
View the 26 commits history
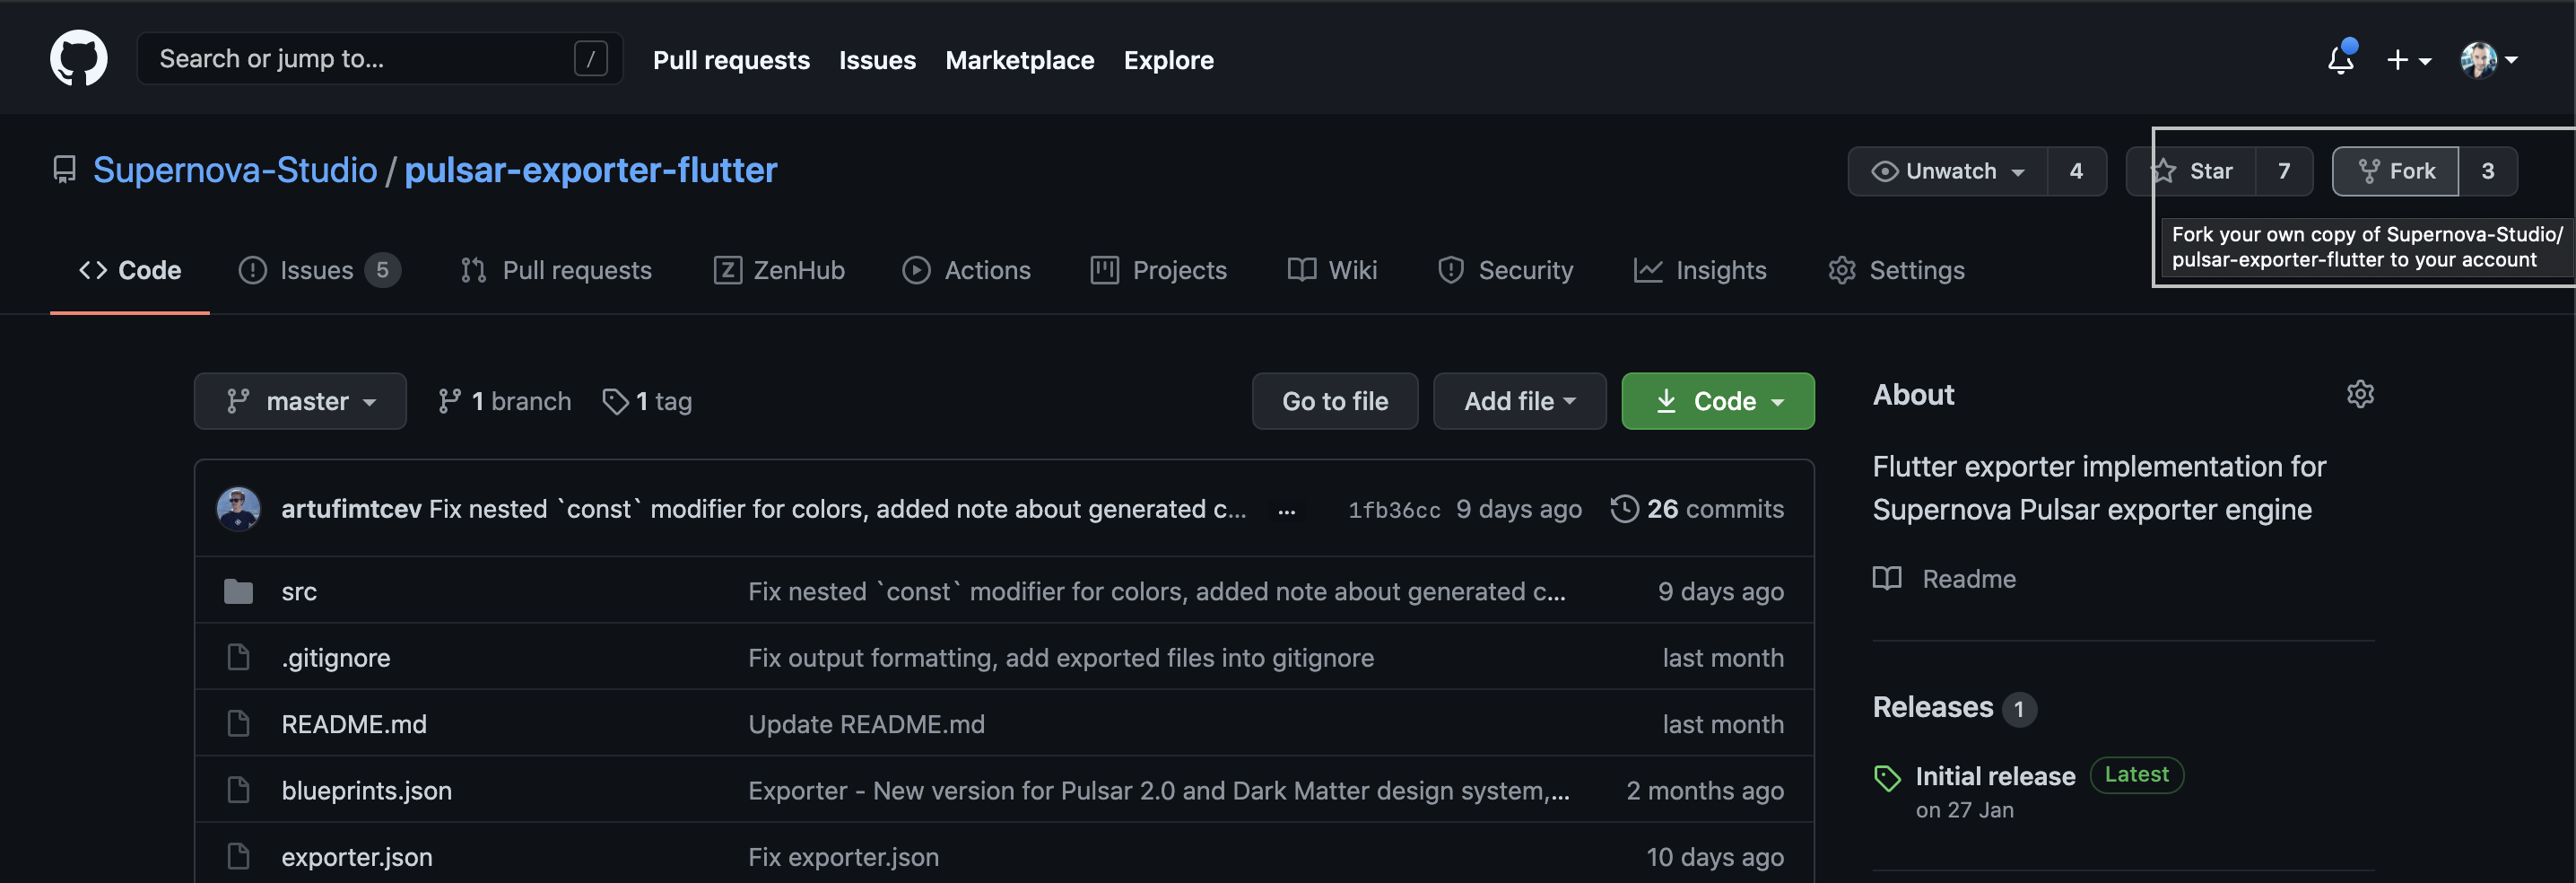click(1697, 509)
